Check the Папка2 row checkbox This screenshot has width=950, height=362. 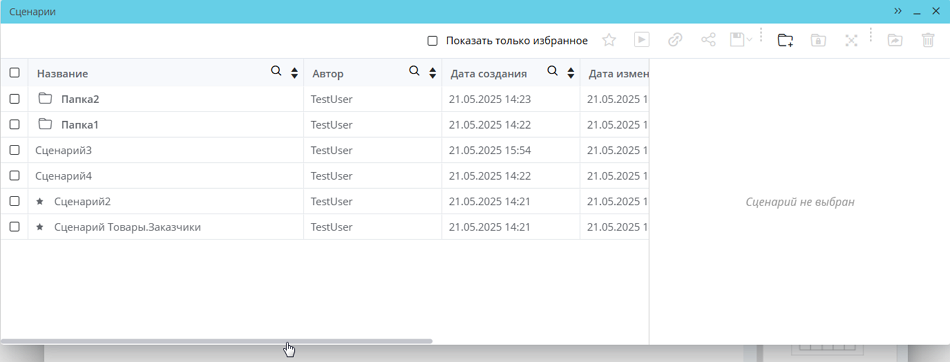[x=15, y=99]
